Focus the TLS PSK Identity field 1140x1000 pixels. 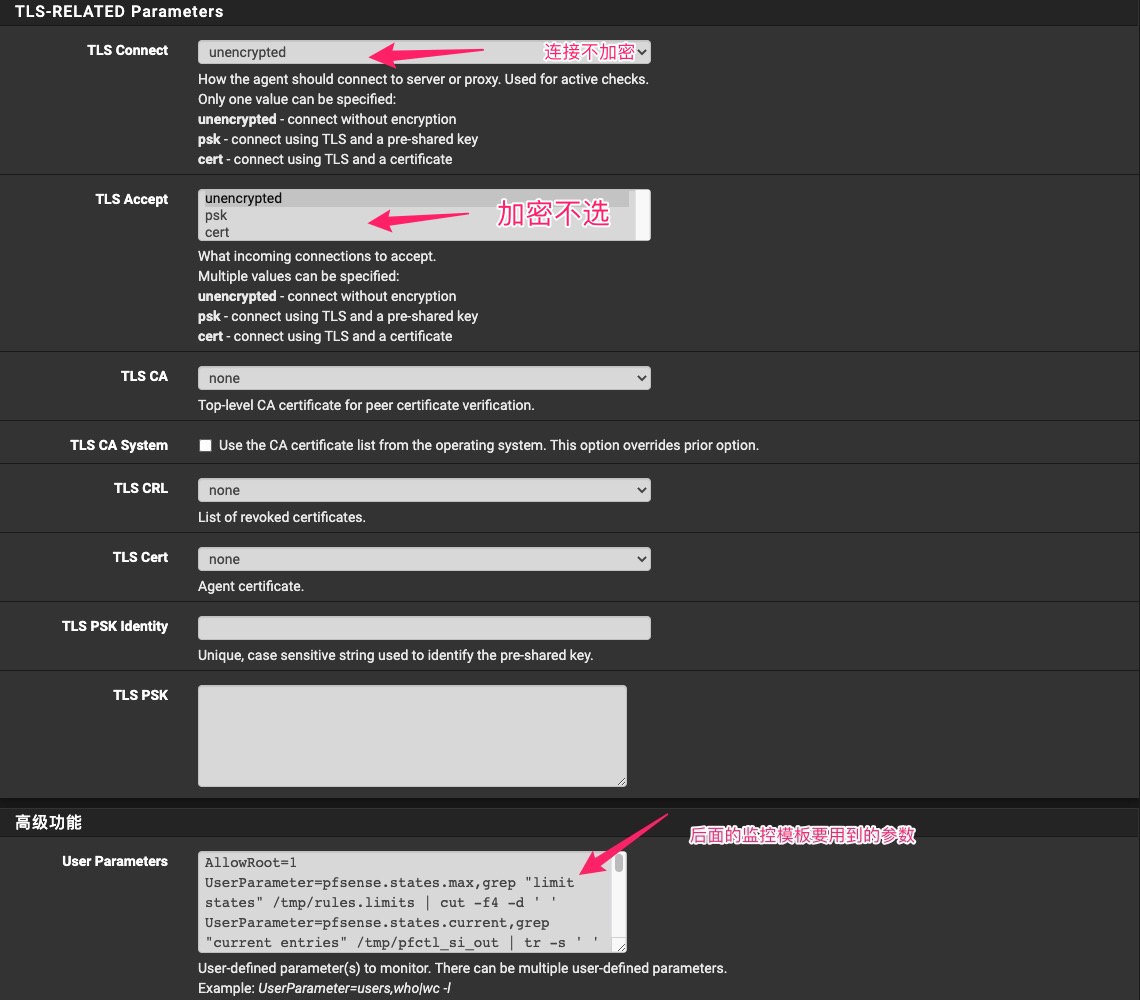(424, 628)
